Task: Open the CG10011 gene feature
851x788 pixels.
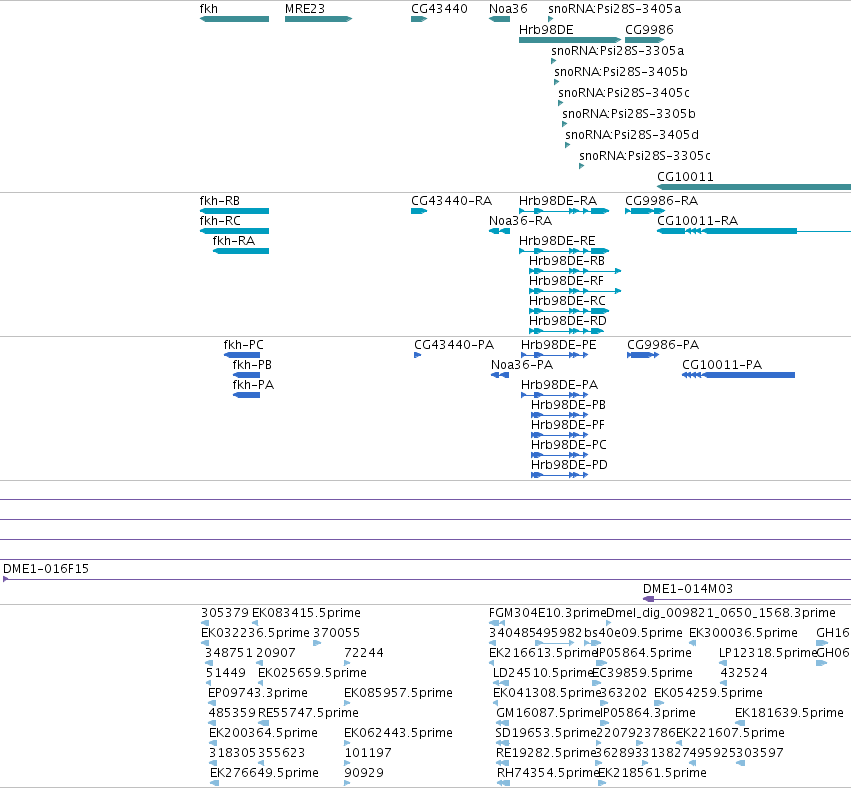Action: 754,187
